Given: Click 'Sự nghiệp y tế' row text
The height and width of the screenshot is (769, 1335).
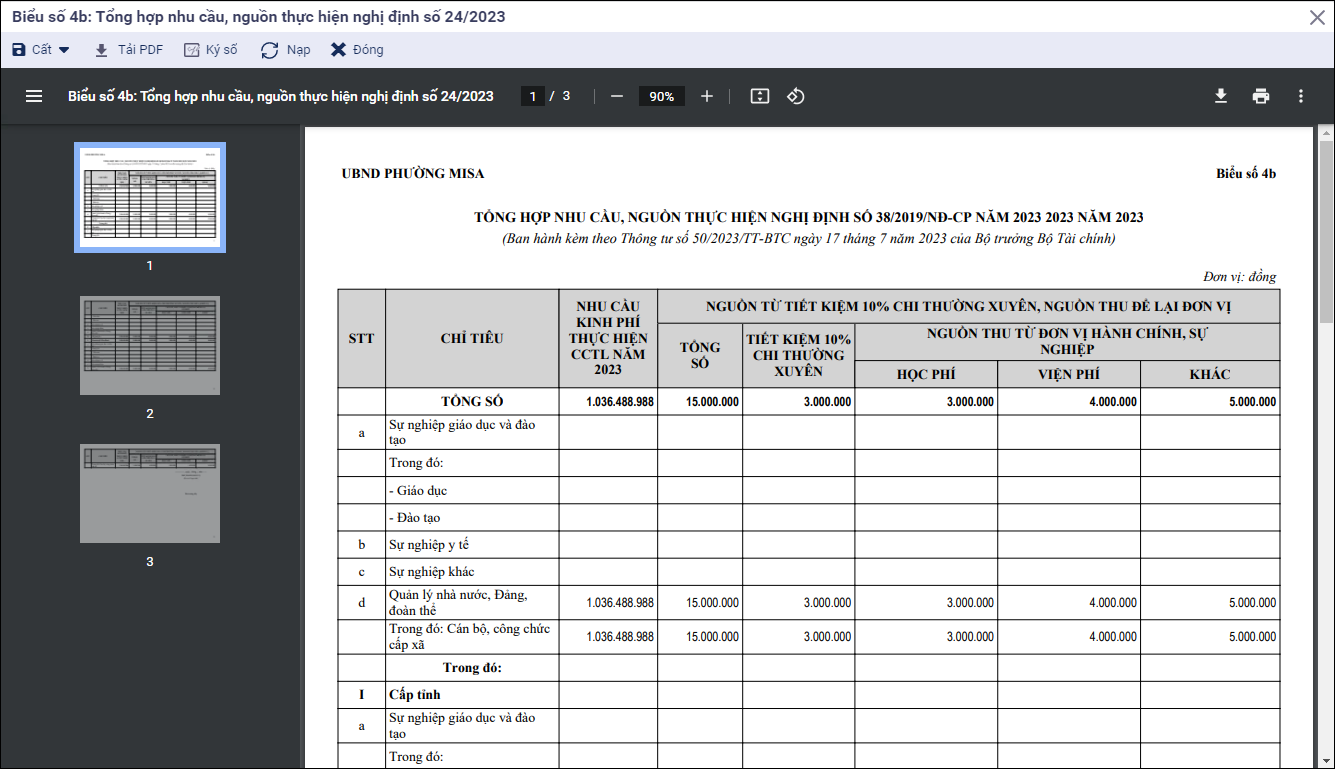Looking at the screenshot, I should (x=429, y=545).
